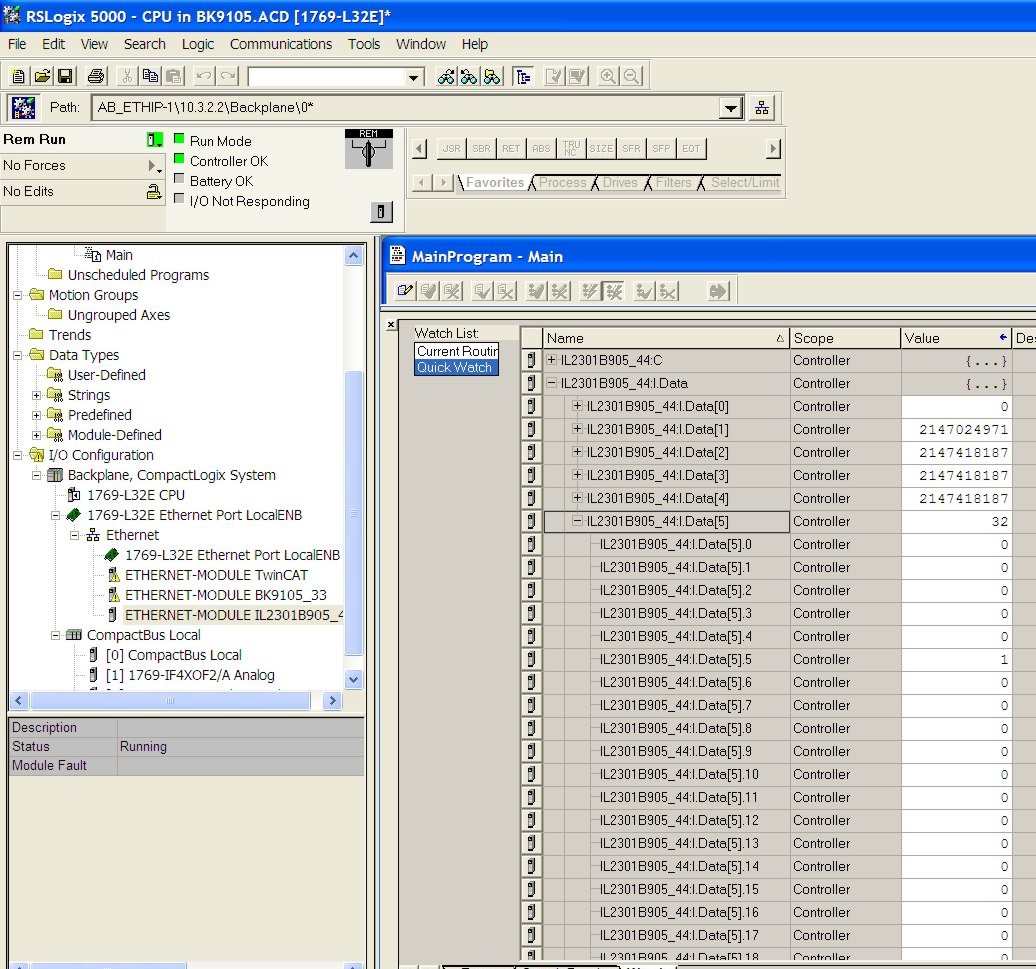The image size is (1036, 969).
Task: Open the No Forces dropdown arrow
Action: (x=153, y=165)
